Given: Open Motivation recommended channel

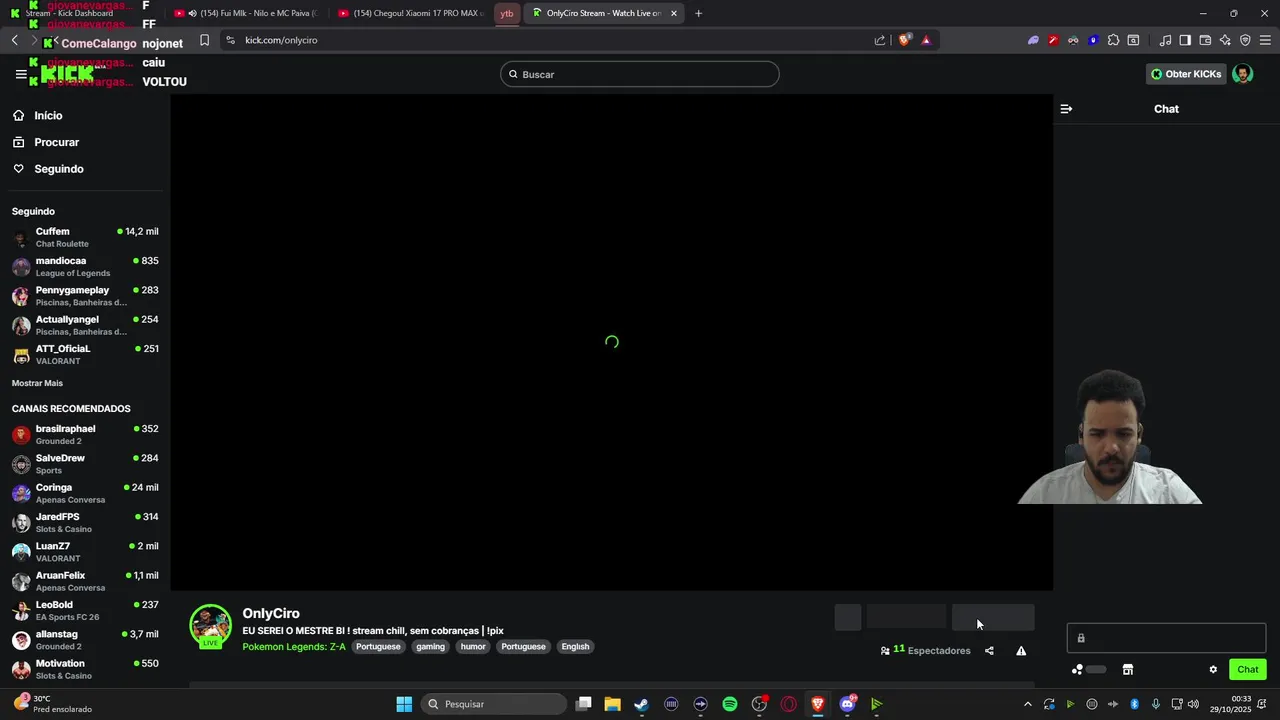Looking at the screenshot, I should click(x=84, y=669).
